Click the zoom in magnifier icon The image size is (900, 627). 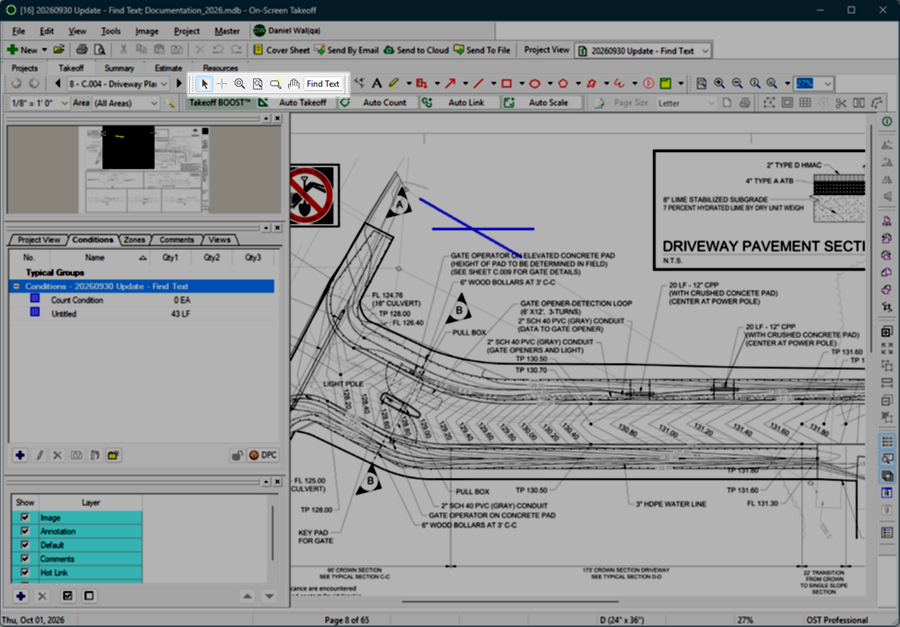719,84
